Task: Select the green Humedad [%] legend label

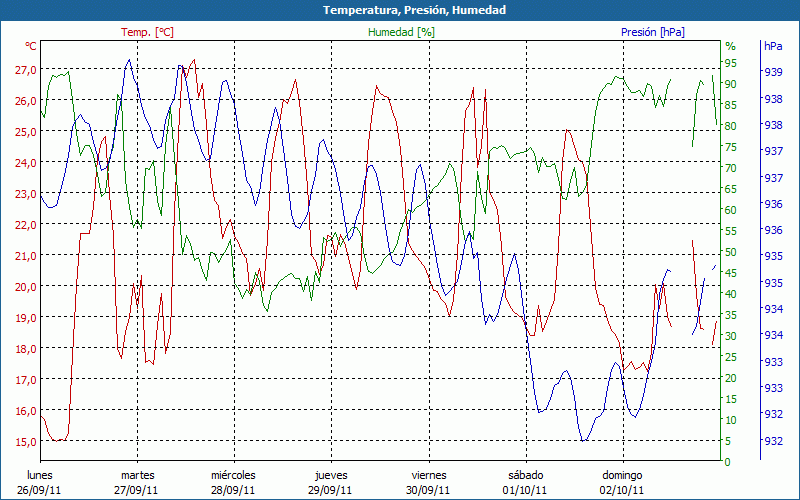Action: (402, 32)
